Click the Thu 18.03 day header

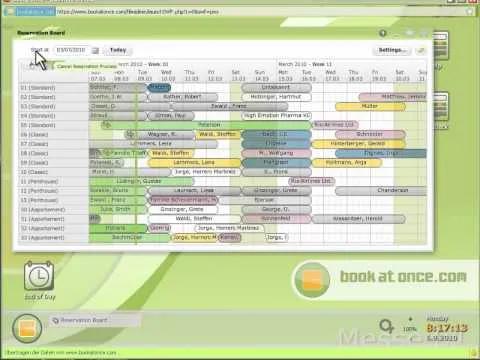(x=355, y=75)
